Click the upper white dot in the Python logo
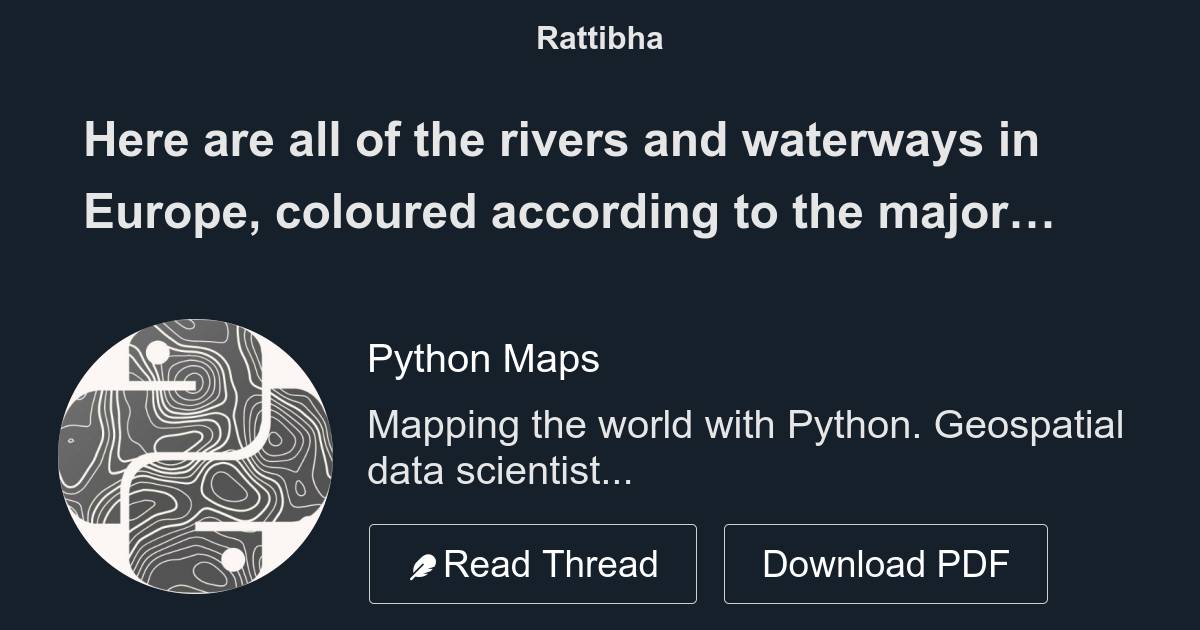The height and width of the screenshot is (630, 1200). click(157, 353)
